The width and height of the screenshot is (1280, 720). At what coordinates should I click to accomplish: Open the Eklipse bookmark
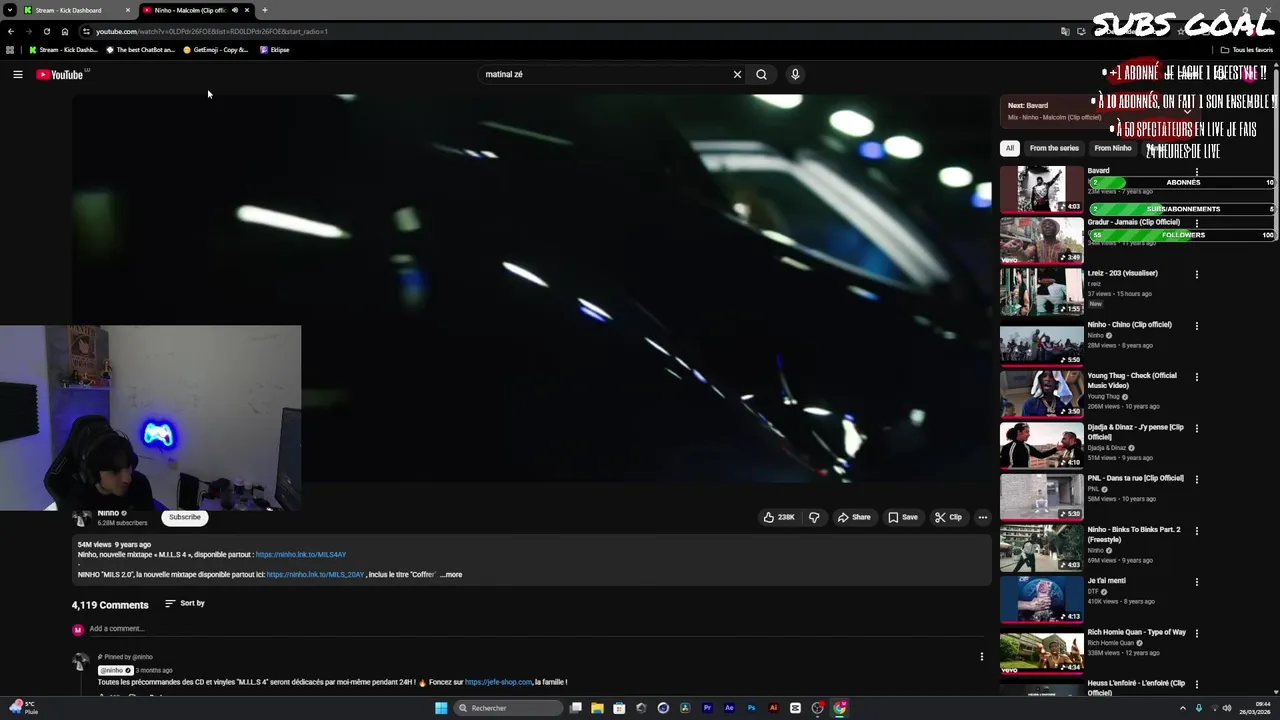[x=275, y=50]
